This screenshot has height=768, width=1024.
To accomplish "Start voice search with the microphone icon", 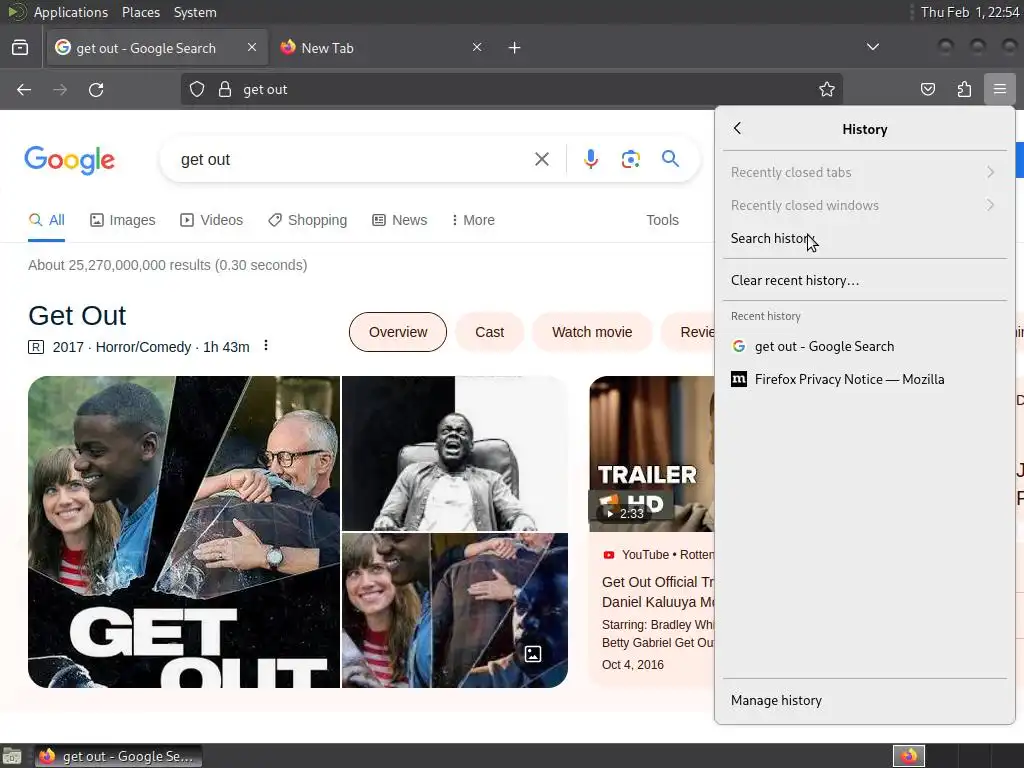I will [590, 159].
